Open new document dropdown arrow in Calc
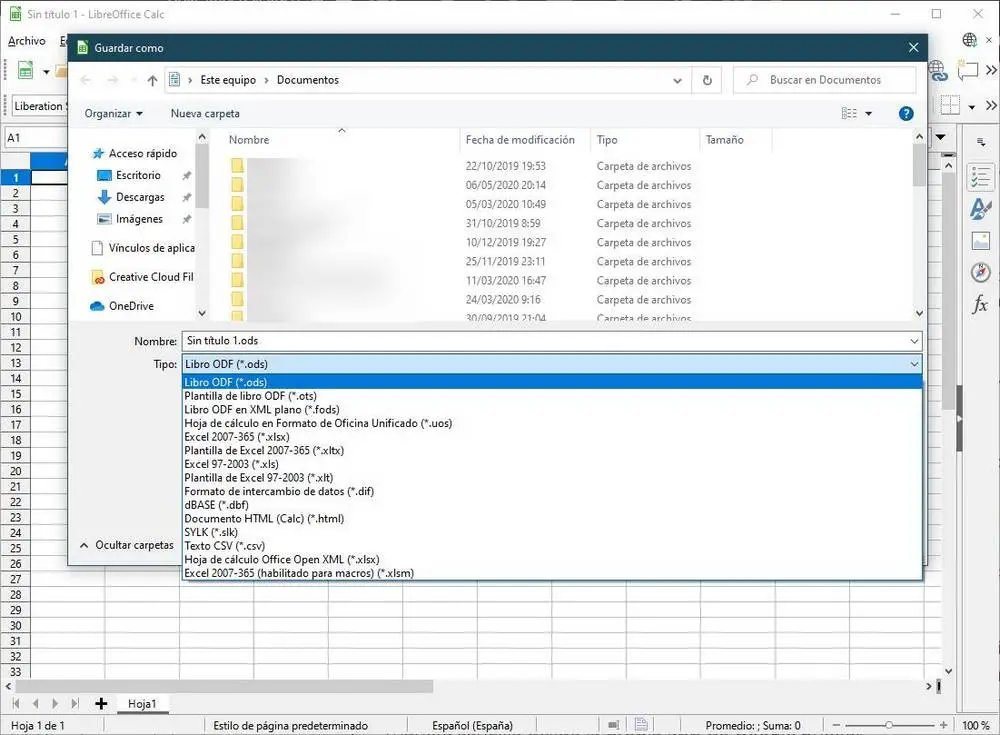This screenshot has width=1000, height=735. tap(46, 71)
